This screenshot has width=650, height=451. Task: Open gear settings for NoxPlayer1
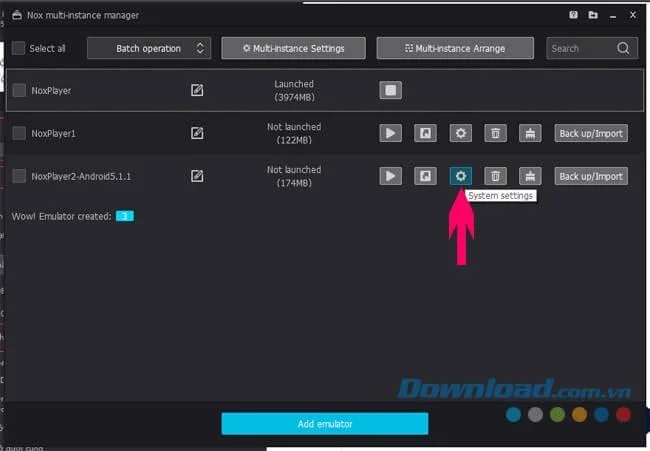pos(460,133)
